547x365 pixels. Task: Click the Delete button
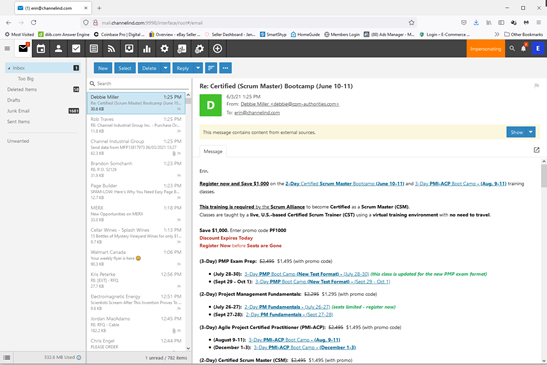pyautogui.click(x=149, y=68)
